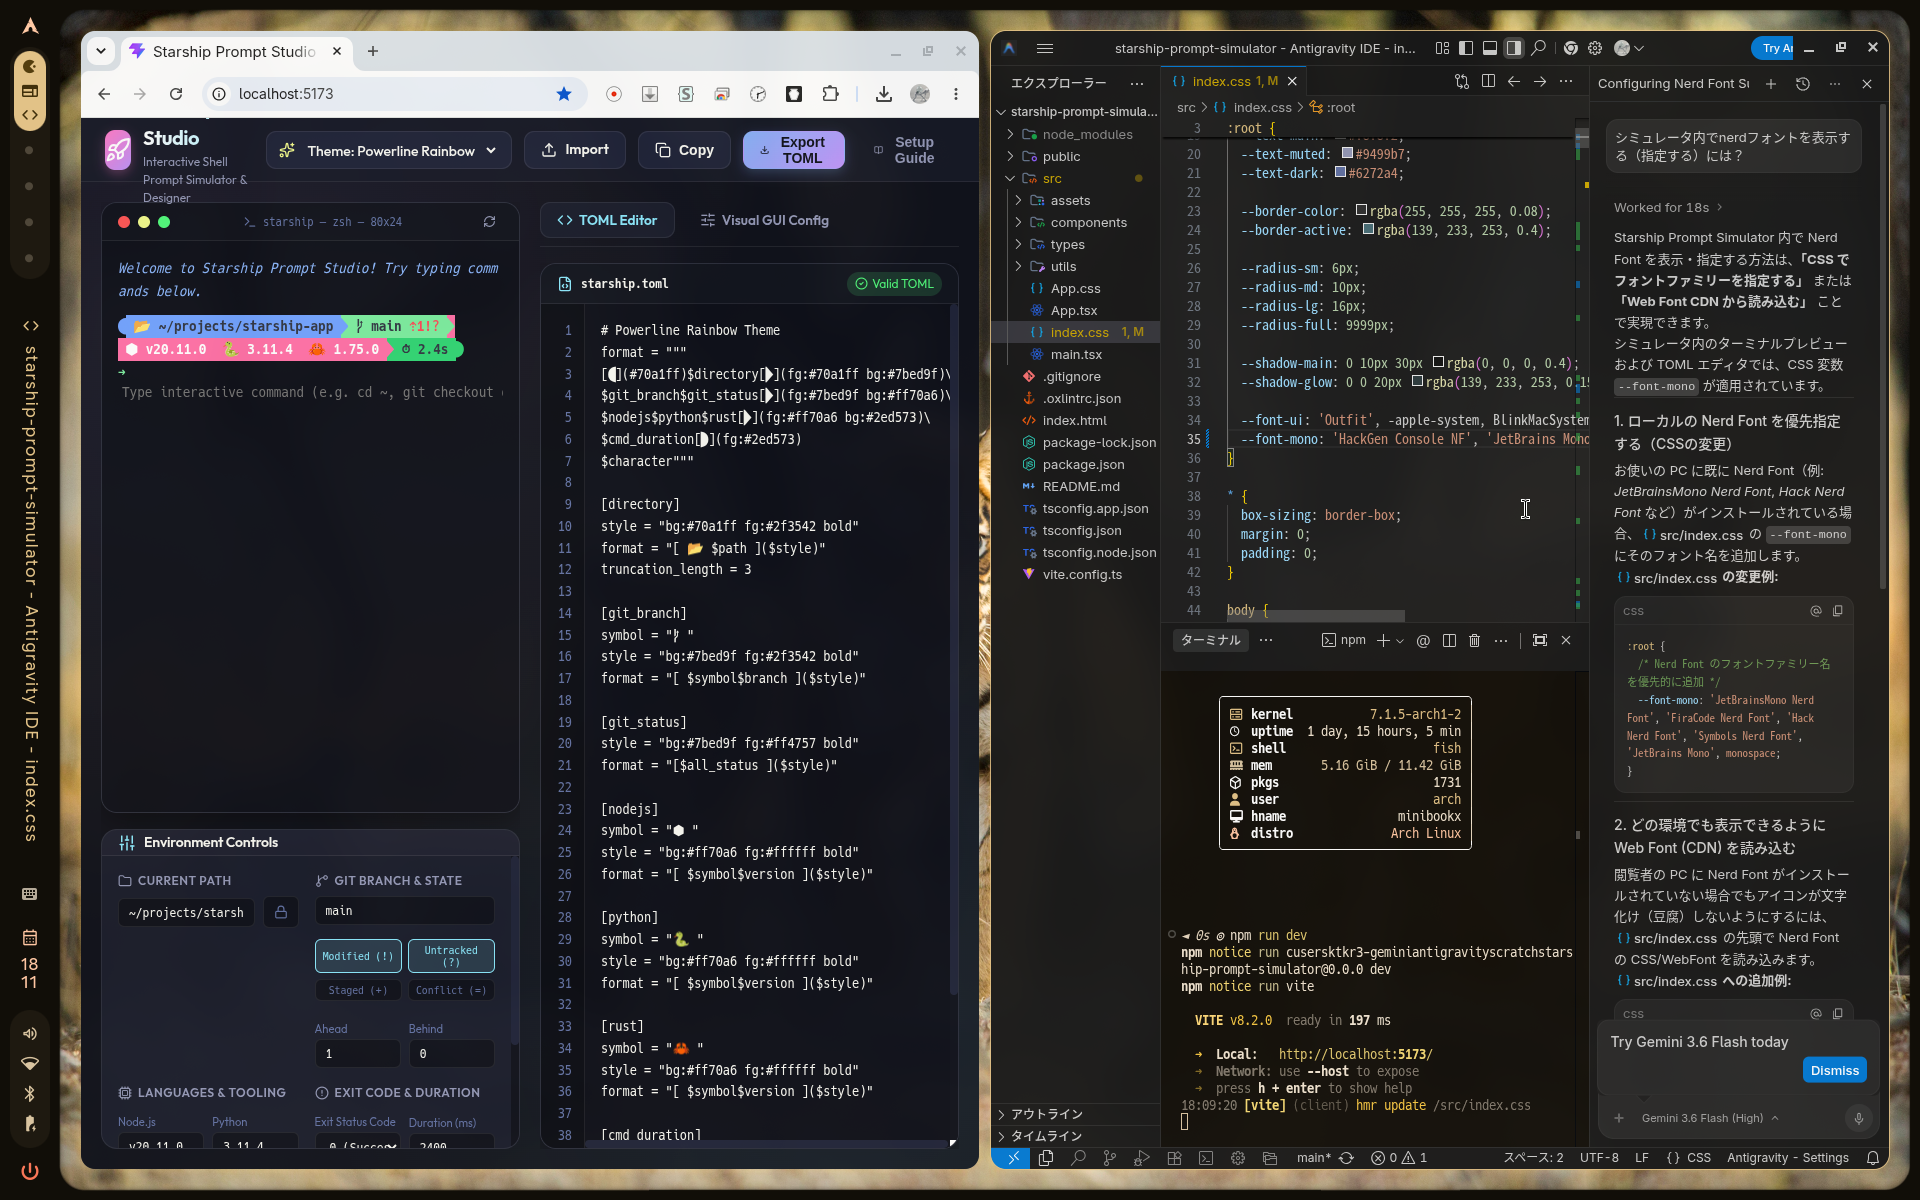Image resolution: width=1920 pixels, height=1200 pixels.
Task: Open chat history in the agent panel
Action: [x=1803, y=84]
